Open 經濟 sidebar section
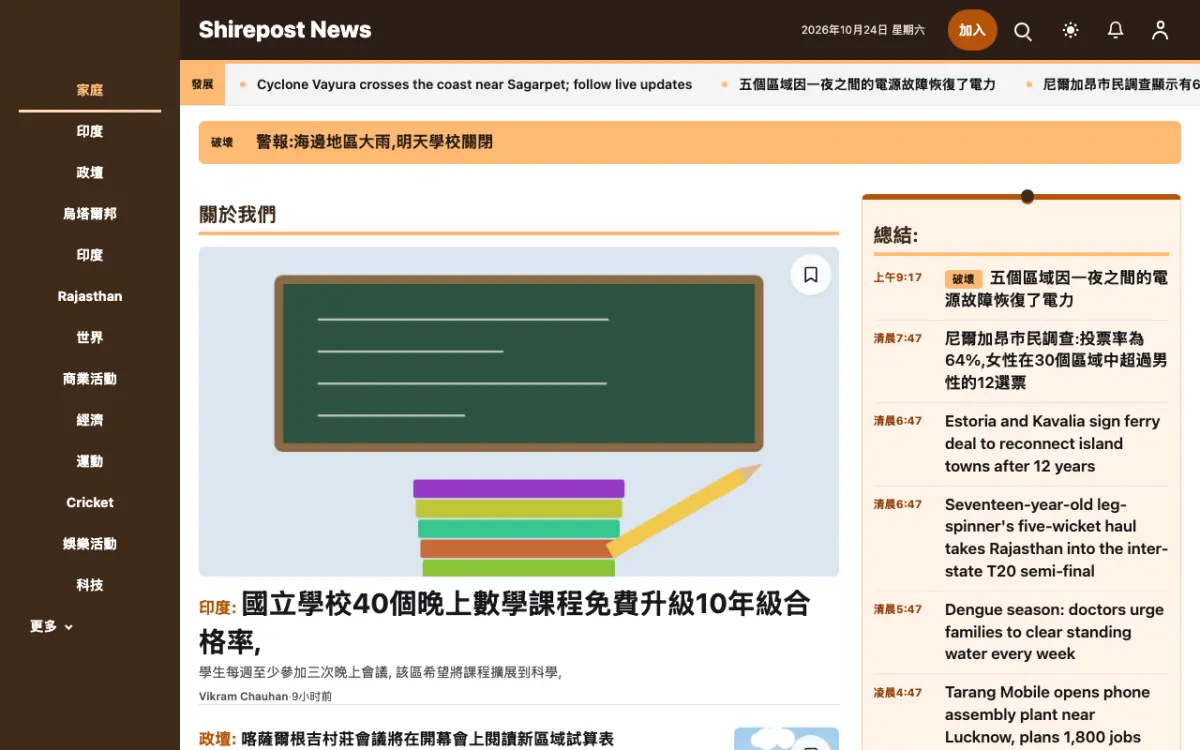 [x=90, y=420]
